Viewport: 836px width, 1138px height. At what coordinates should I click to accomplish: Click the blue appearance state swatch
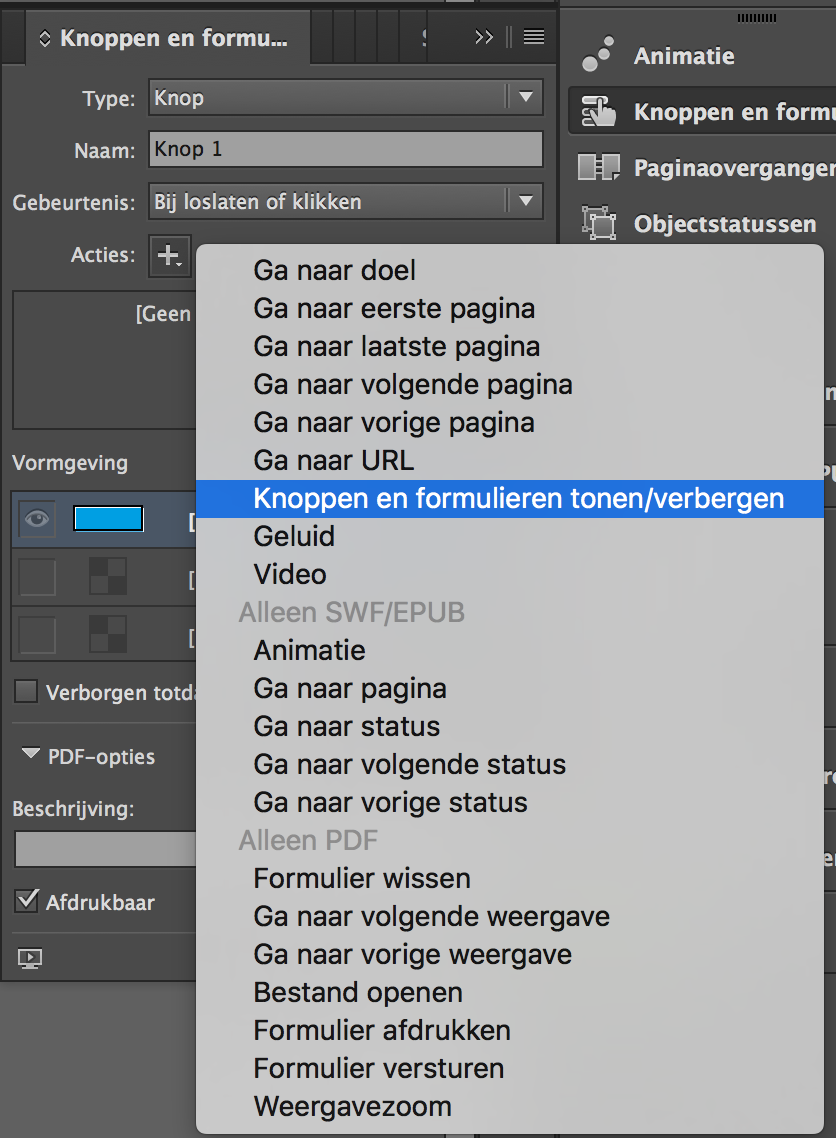[x=108, y=519]
